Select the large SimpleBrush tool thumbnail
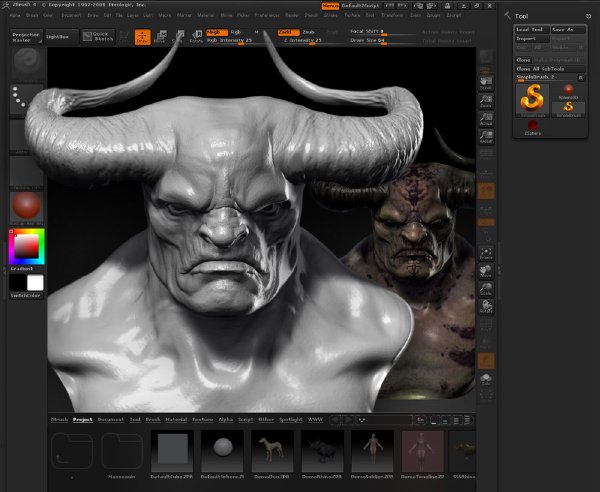This screenshot has height=492, width=600. (x=532, y=100)
